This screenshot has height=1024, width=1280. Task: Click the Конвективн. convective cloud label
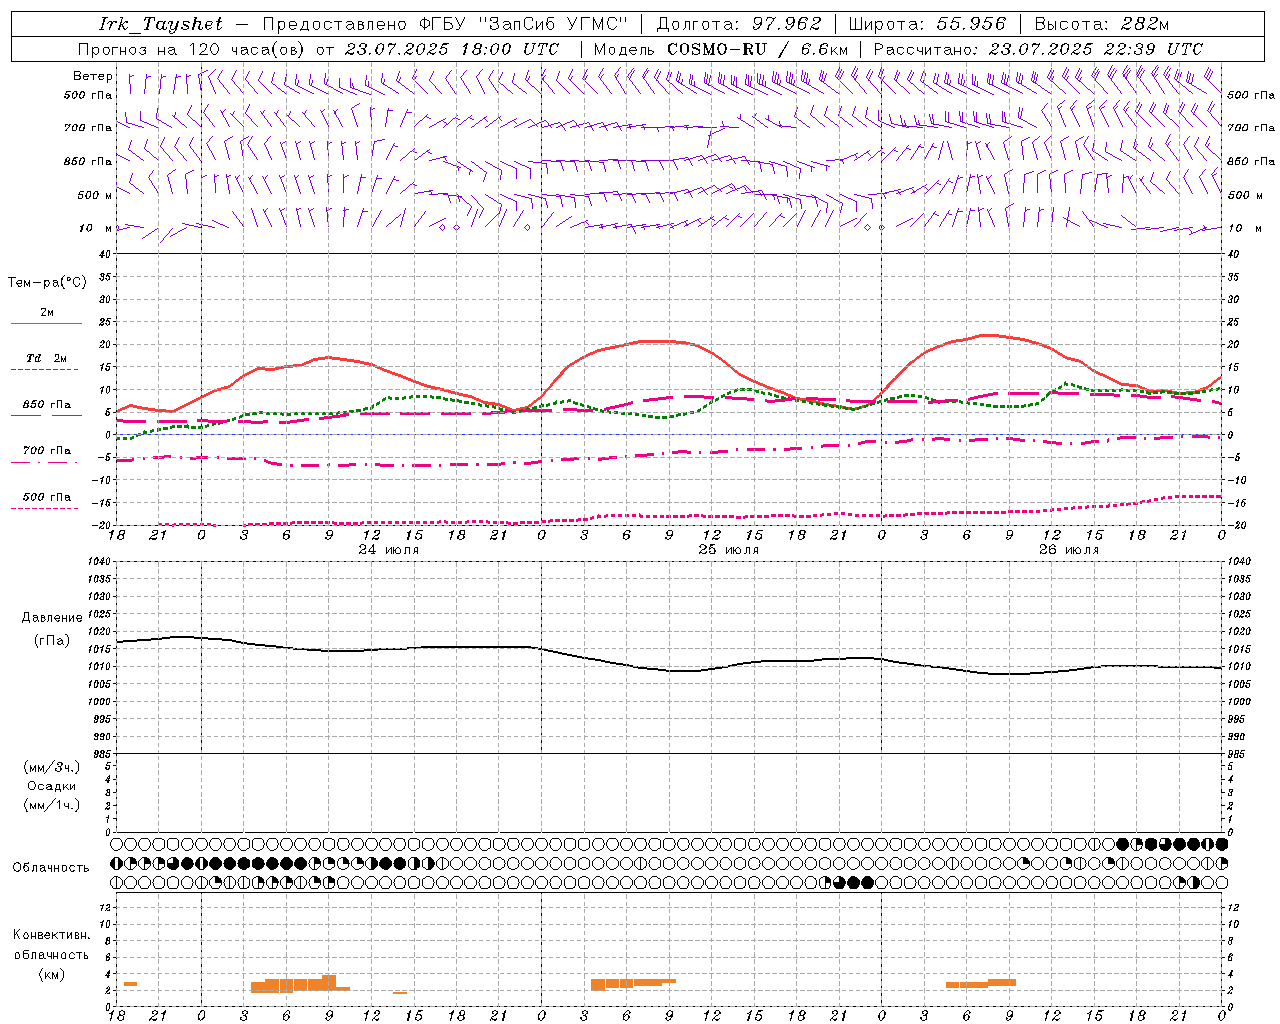[51, 935]
